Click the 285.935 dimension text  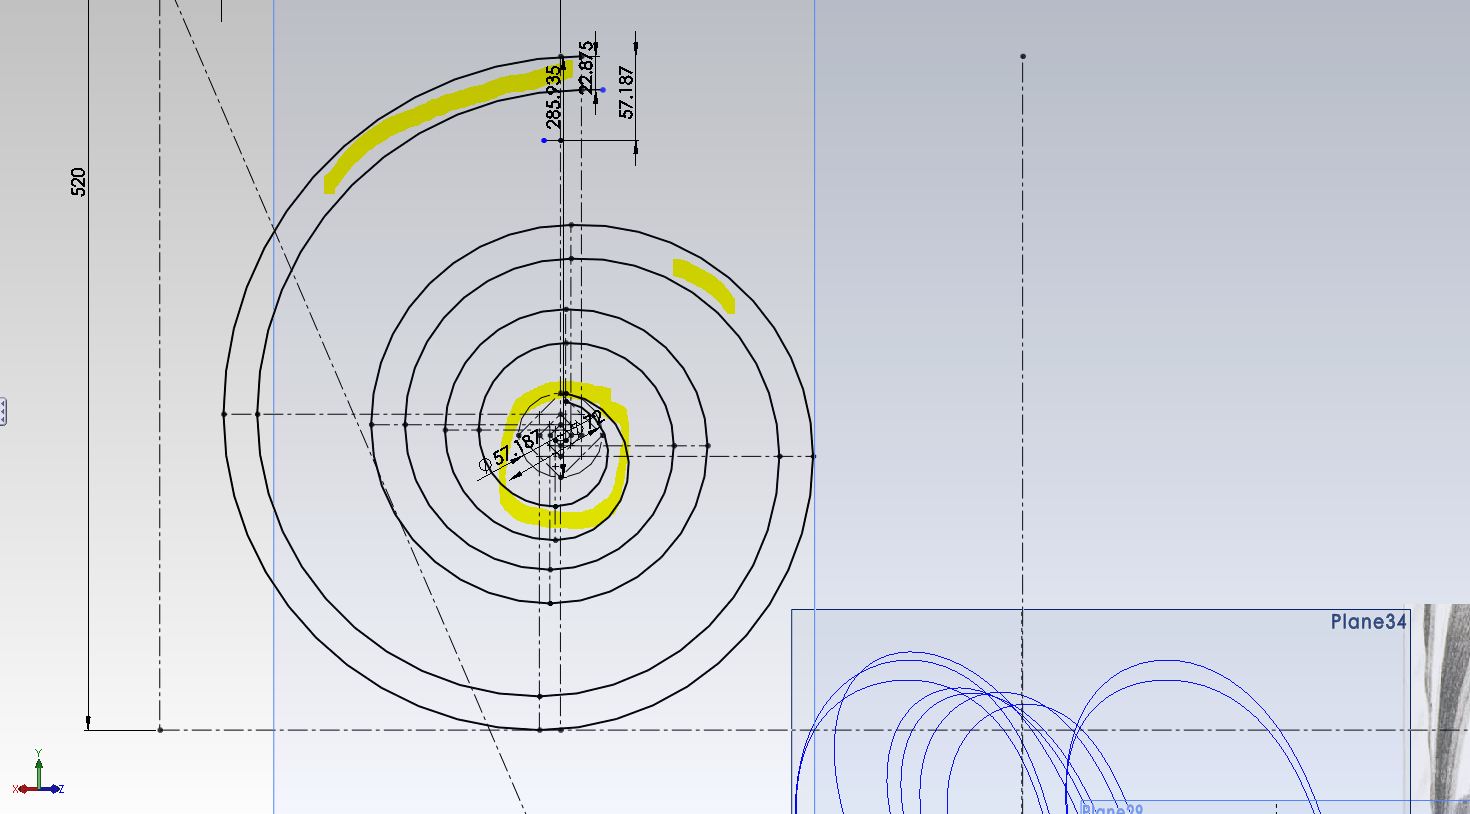[554, 95]
